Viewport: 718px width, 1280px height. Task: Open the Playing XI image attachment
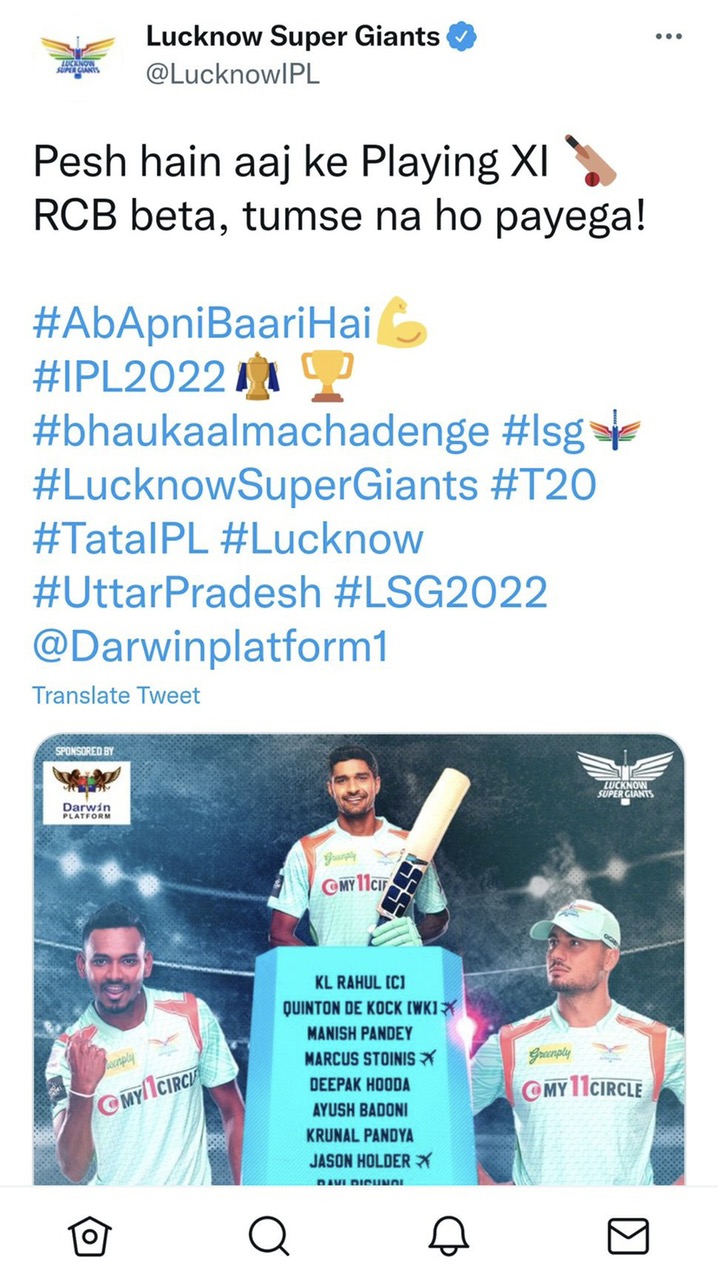coord(359,960)
